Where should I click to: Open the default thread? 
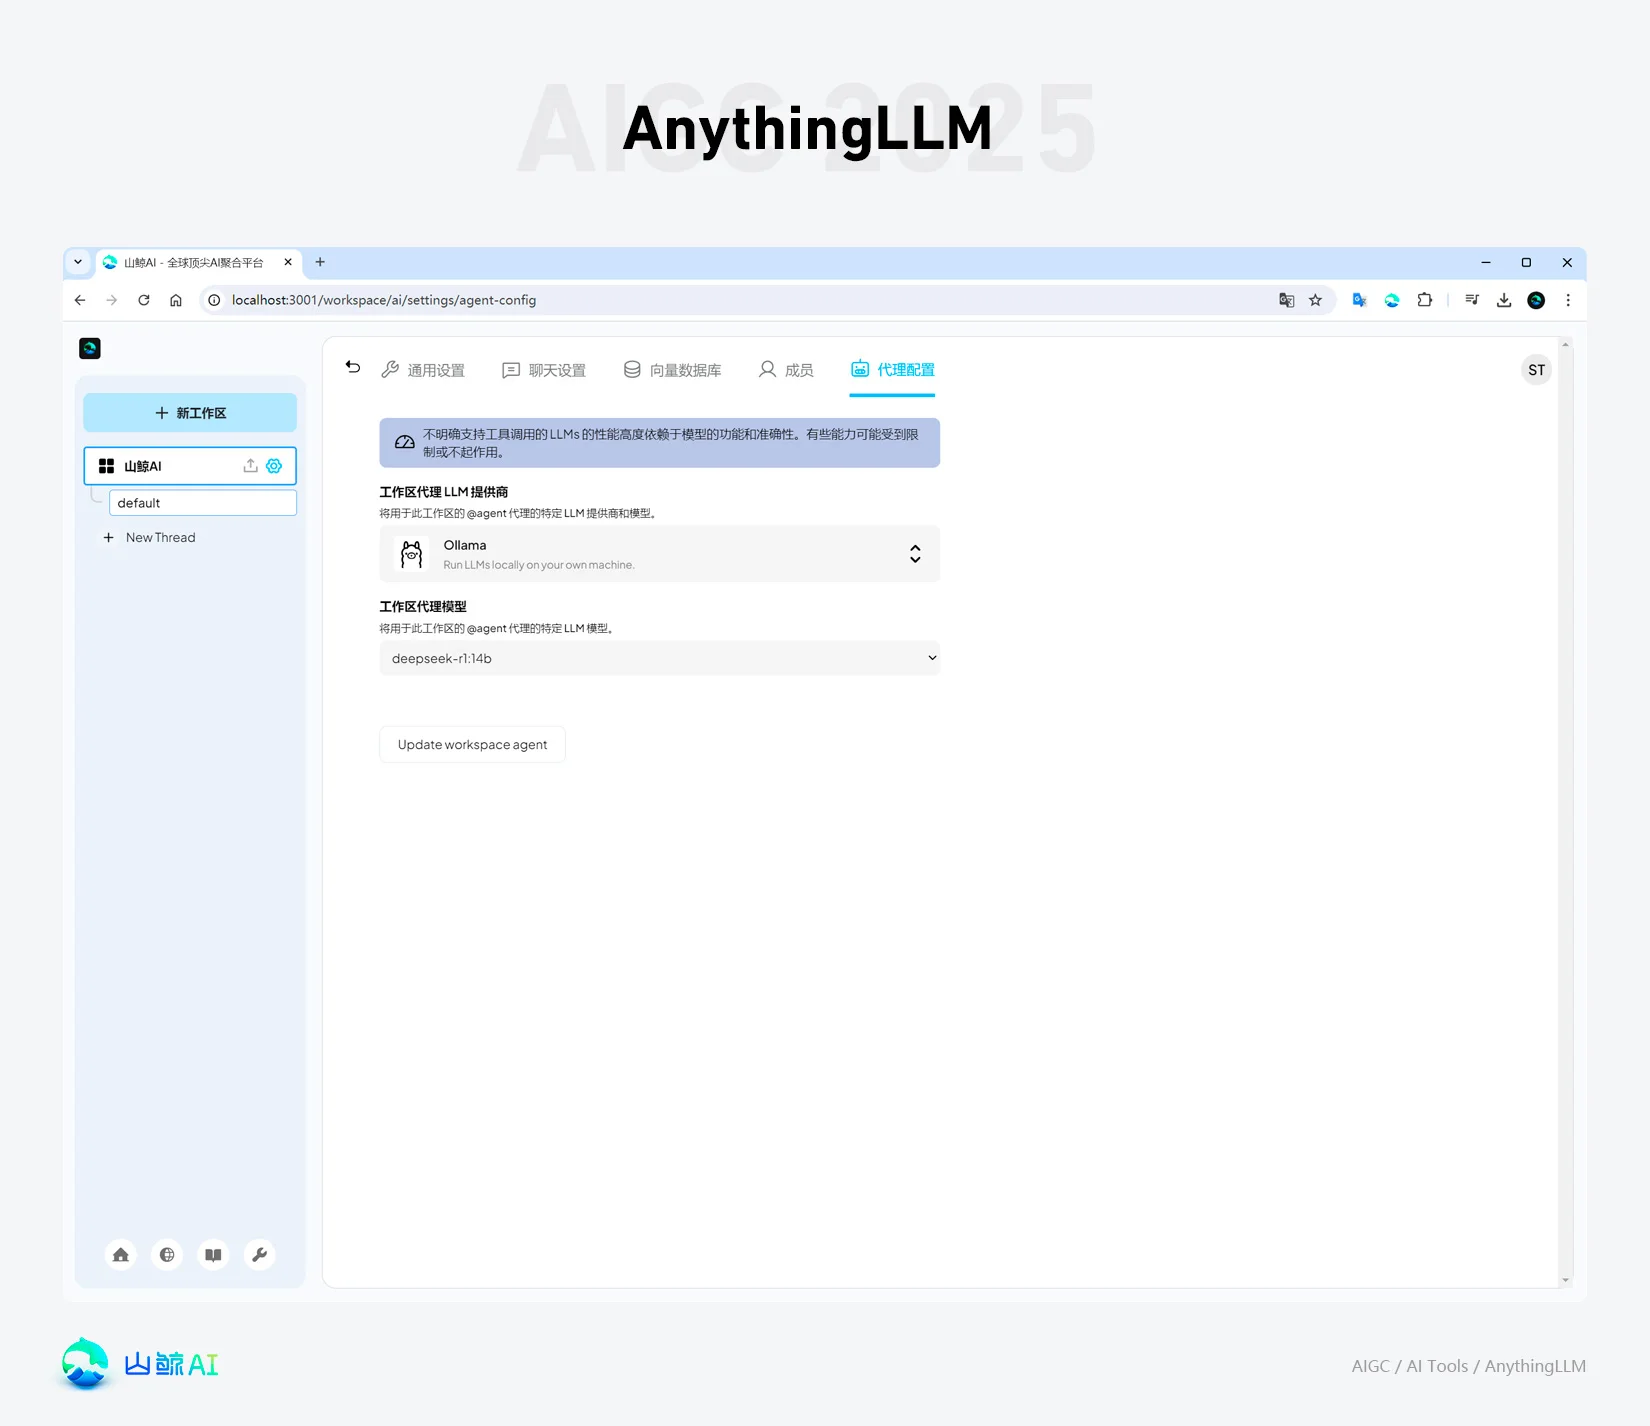(x=203, y=503)
